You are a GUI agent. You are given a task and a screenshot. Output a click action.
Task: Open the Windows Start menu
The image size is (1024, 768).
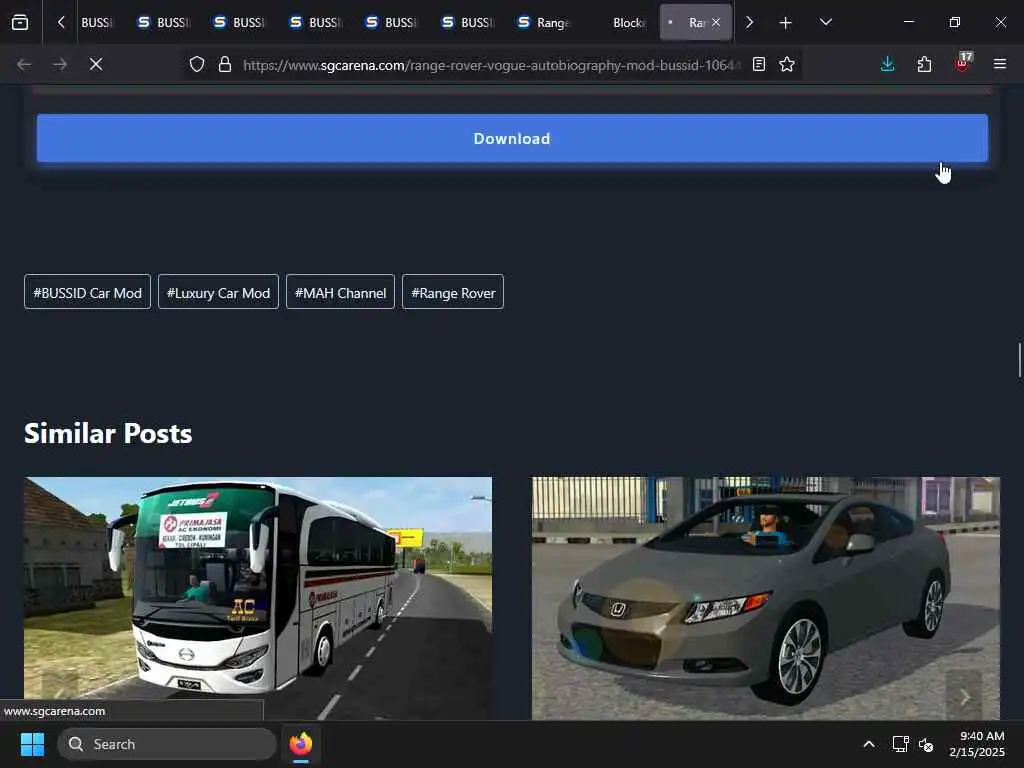[32, 744]
